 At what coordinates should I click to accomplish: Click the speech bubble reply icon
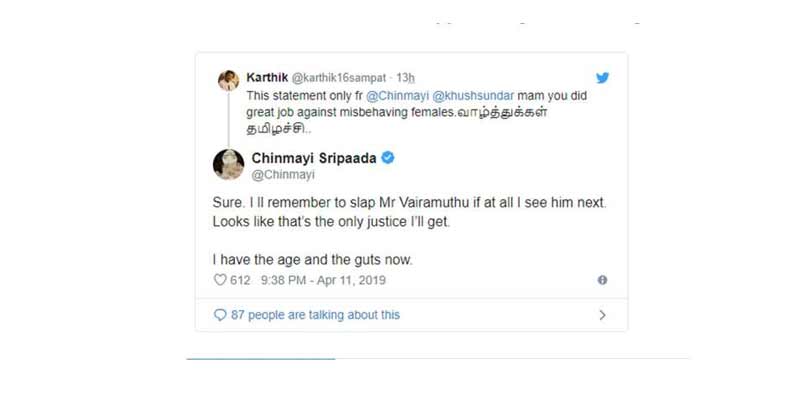point(220,315)
